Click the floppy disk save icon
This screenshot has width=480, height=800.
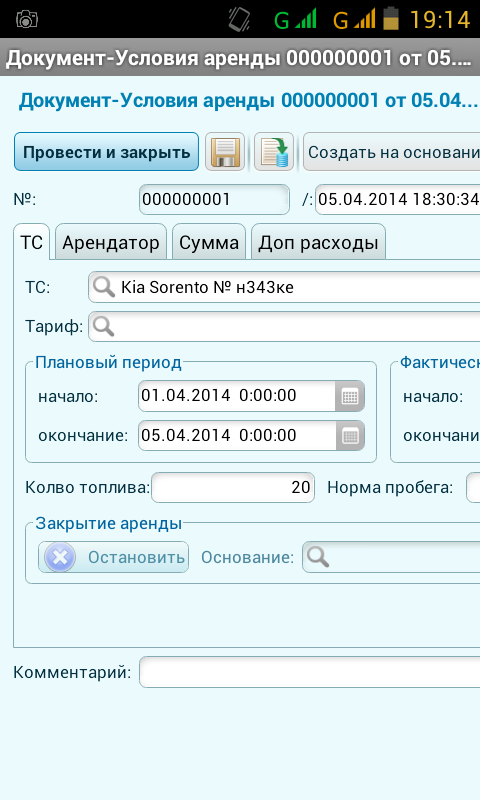(x=225, y=152)
